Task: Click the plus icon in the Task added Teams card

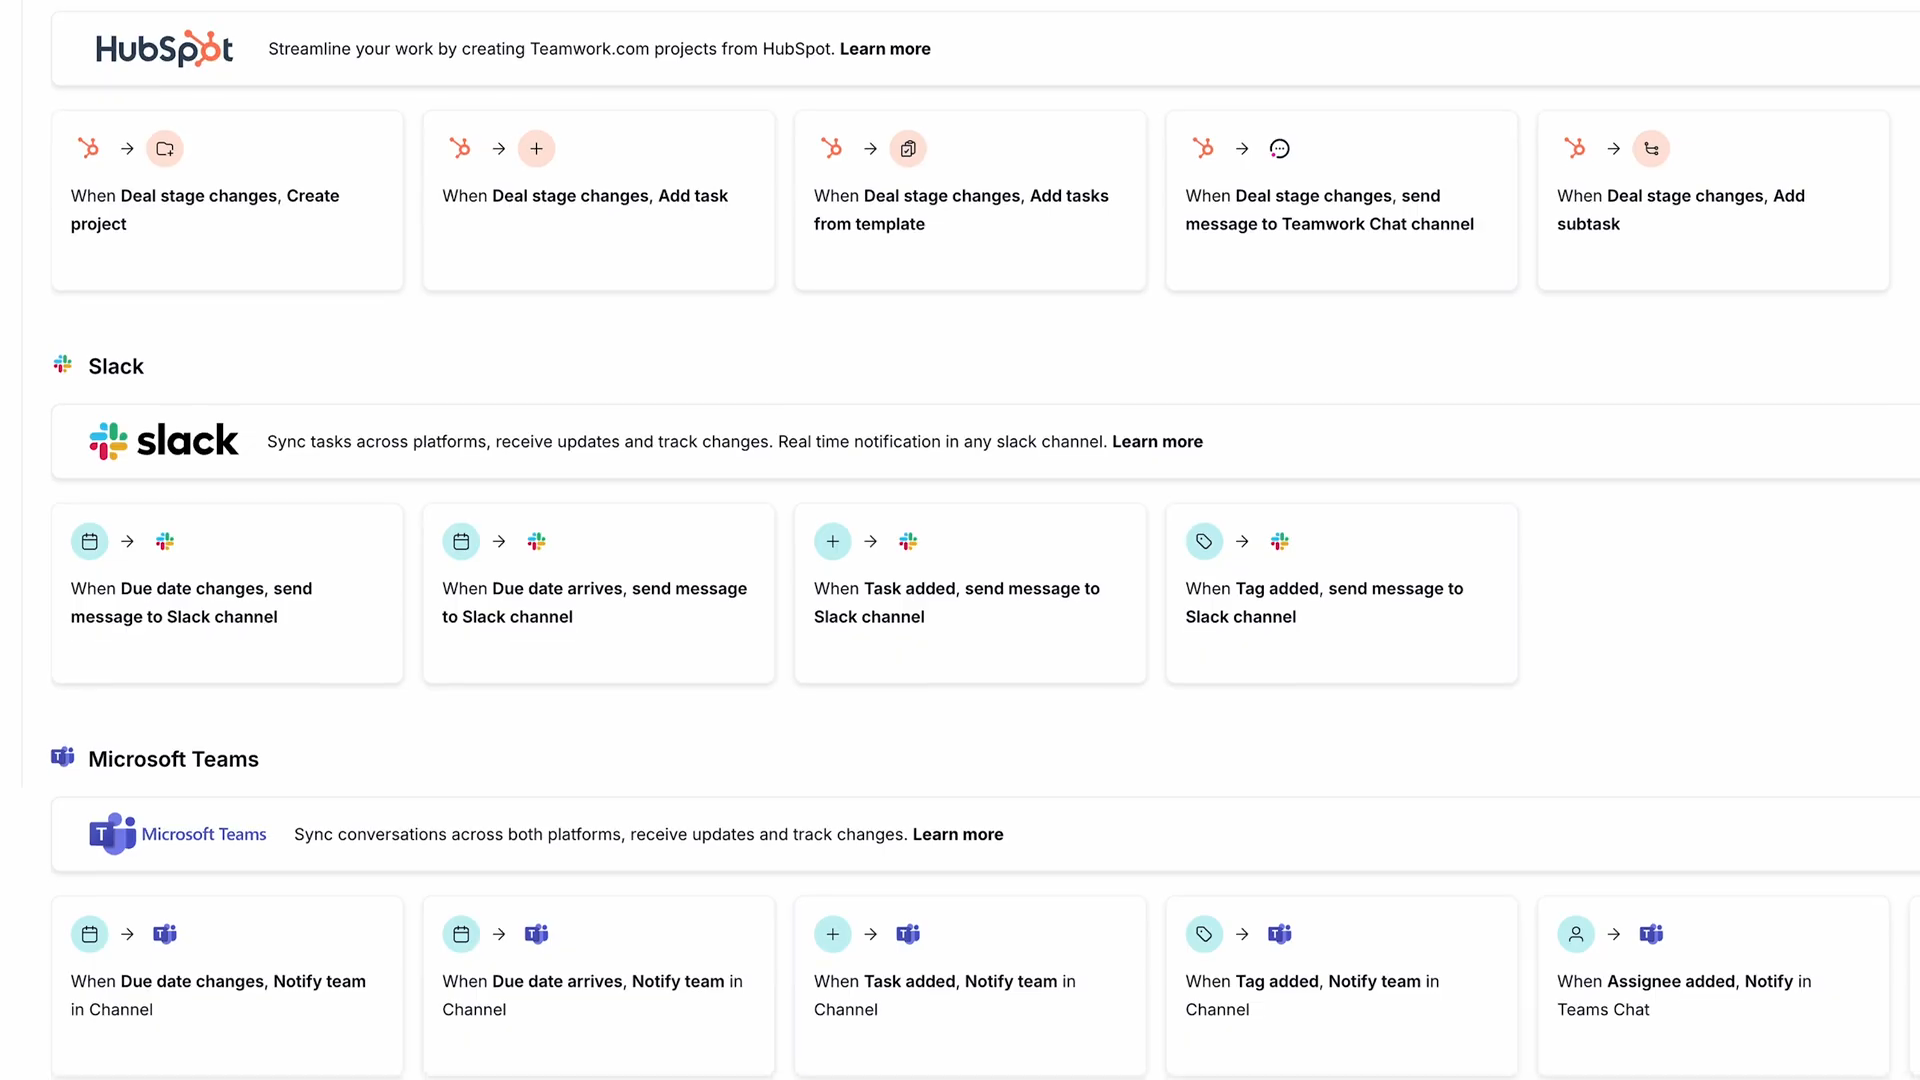Action: [x=833, y=935]
